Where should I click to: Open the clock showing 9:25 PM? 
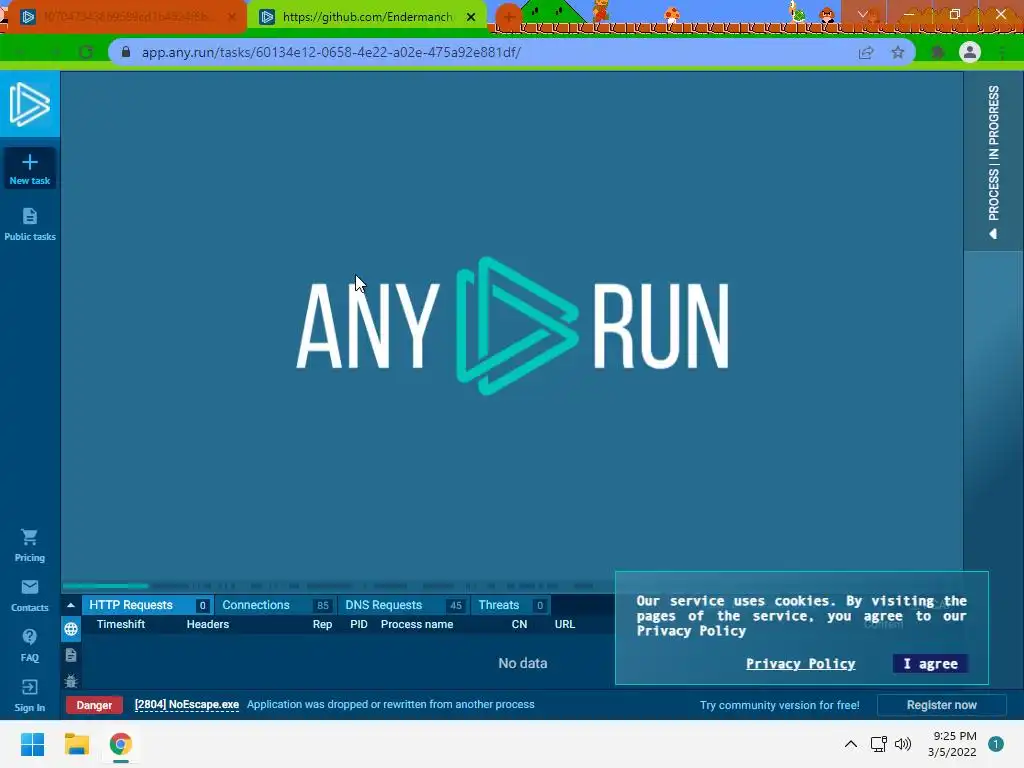(x=953, y=744)
